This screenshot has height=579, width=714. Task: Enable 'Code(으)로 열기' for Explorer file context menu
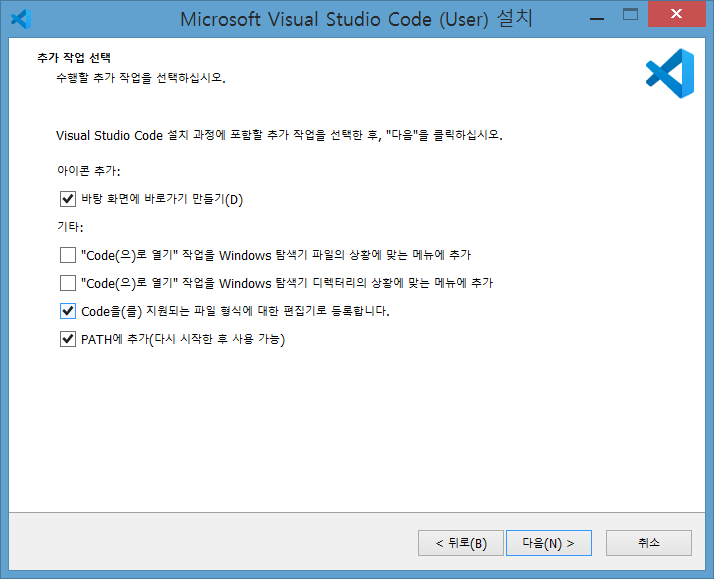coord(68,255)
